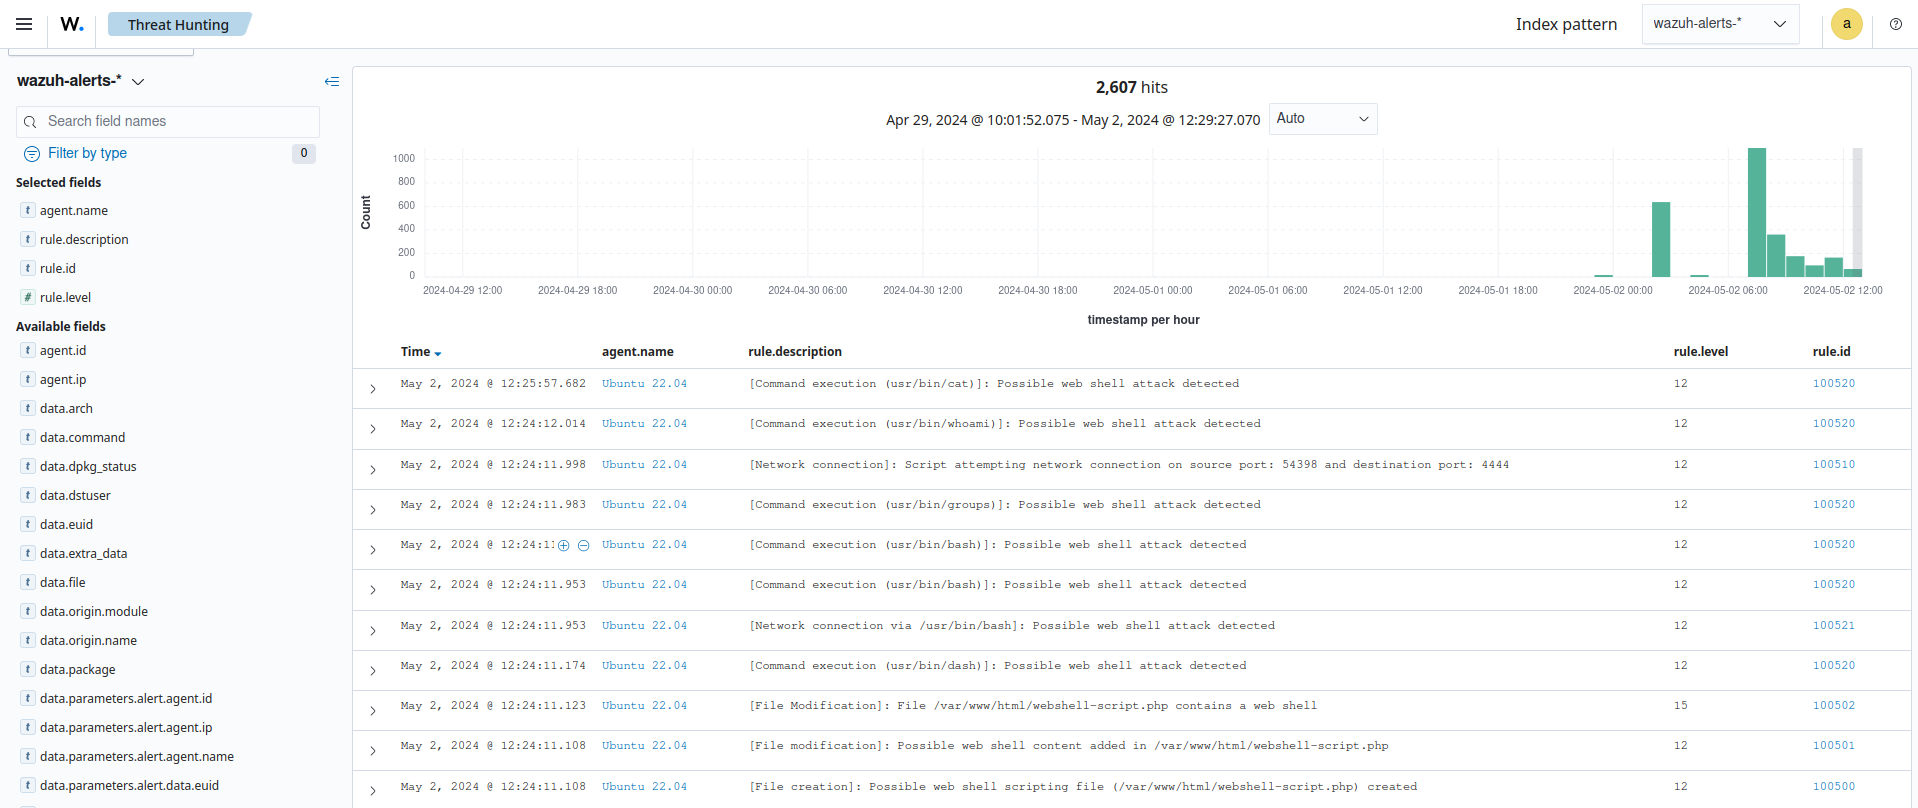This screenshot has height=808, width=1918.
Task: Click the string type icon beside agent.ip
Action: tap(28, 380)
